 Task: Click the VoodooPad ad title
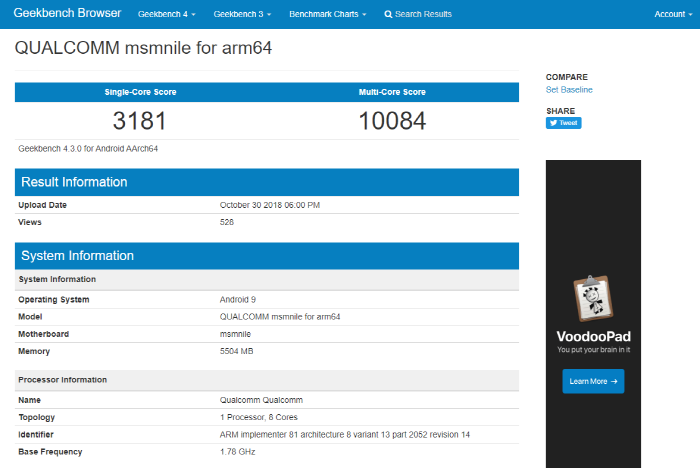[x=593, y=336]
